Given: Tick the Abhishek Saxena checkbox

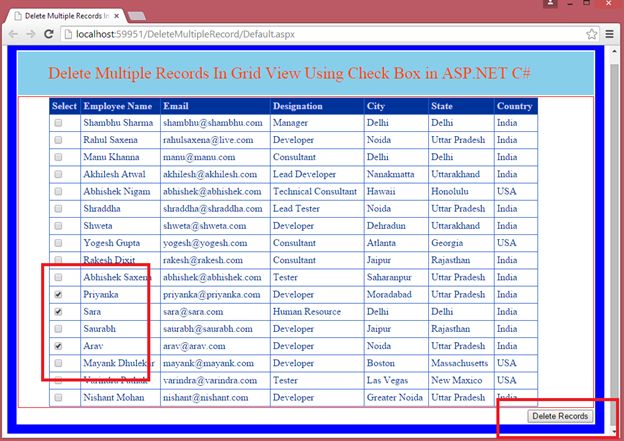Looking at the screenshot, I should tap(58, 277).
